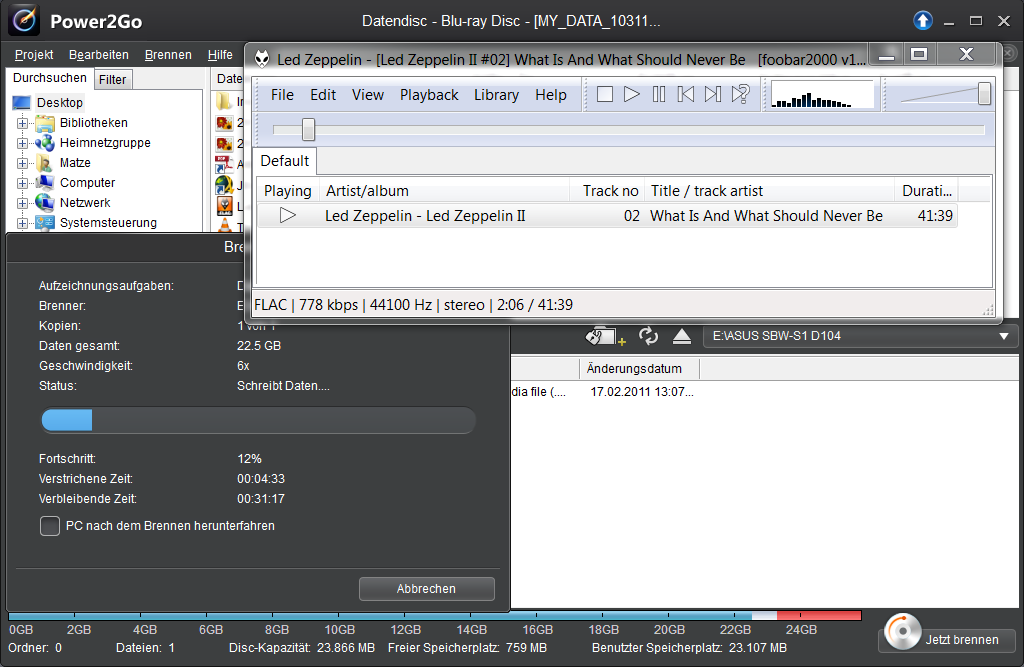Click the Bibliotheken folder icon

click(45, 123)
